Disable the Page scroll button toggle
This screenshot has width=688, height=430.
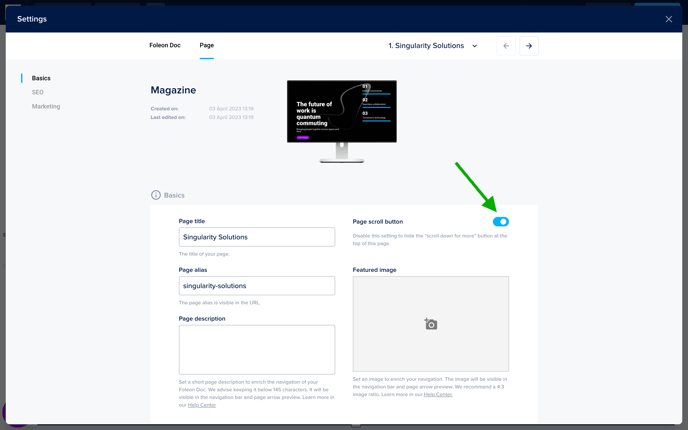tap(500, 222)
